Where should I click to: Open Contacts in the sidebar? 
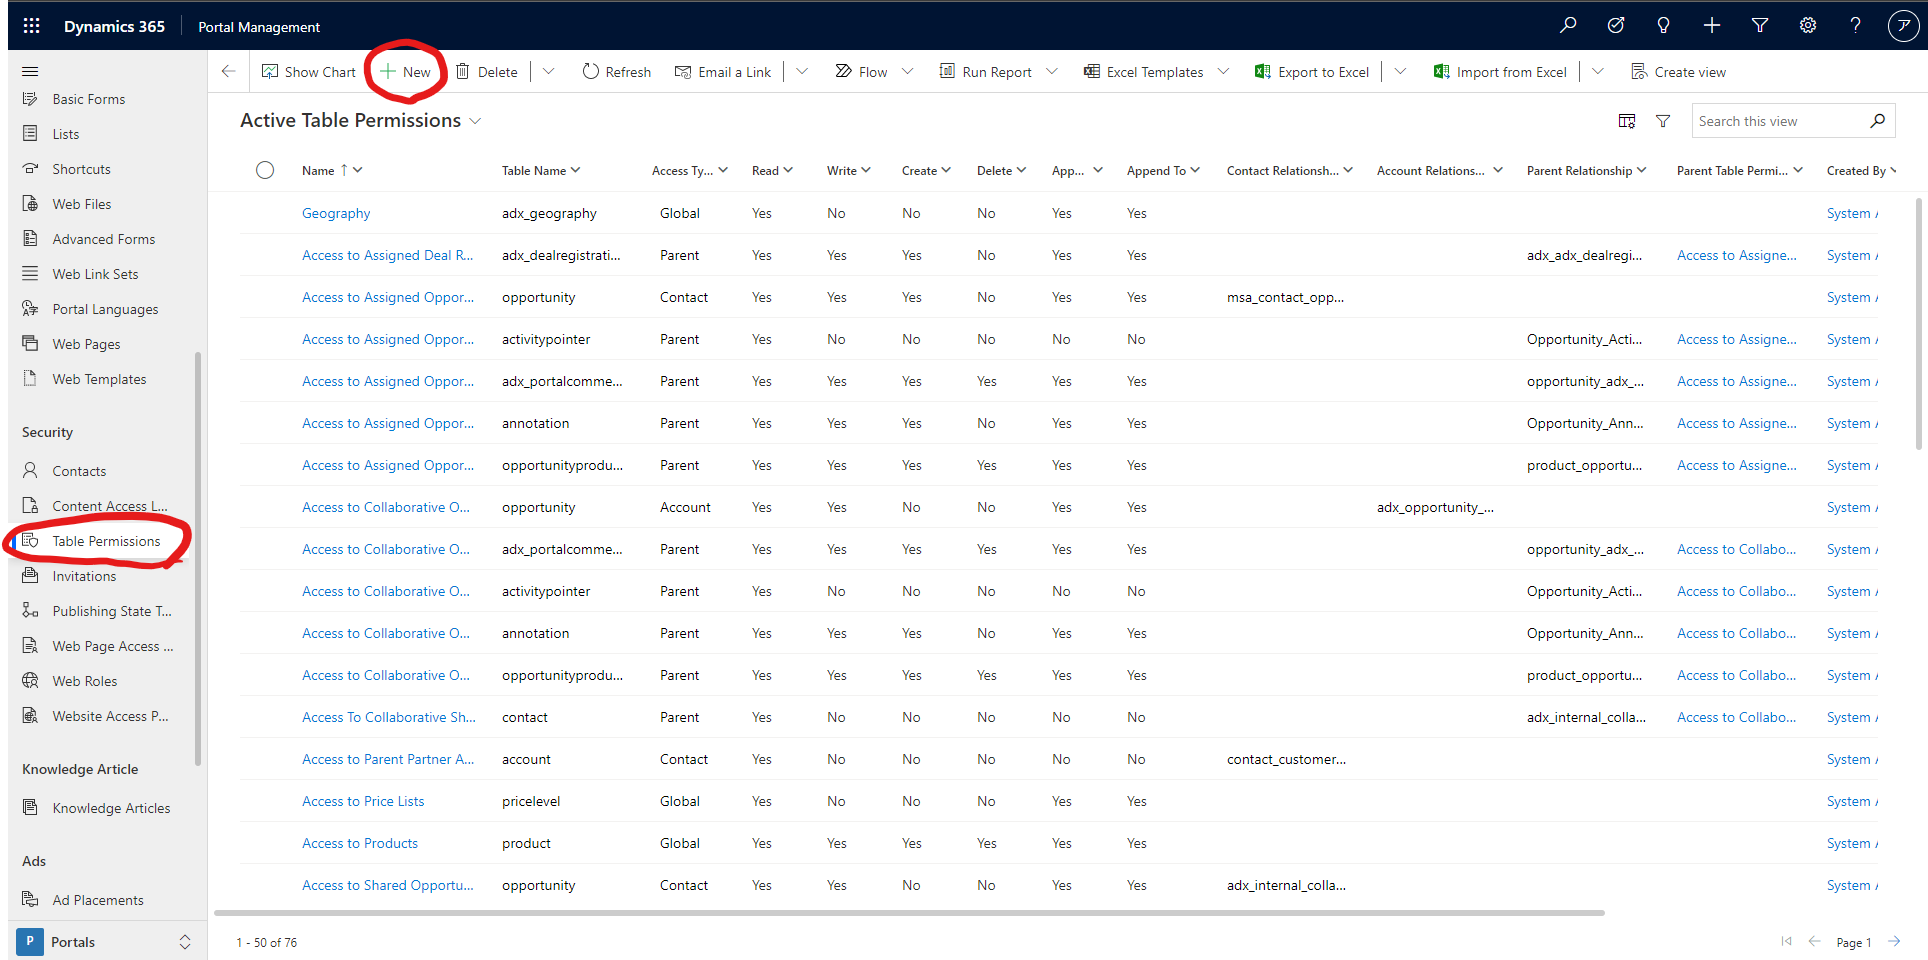(79, 471)
